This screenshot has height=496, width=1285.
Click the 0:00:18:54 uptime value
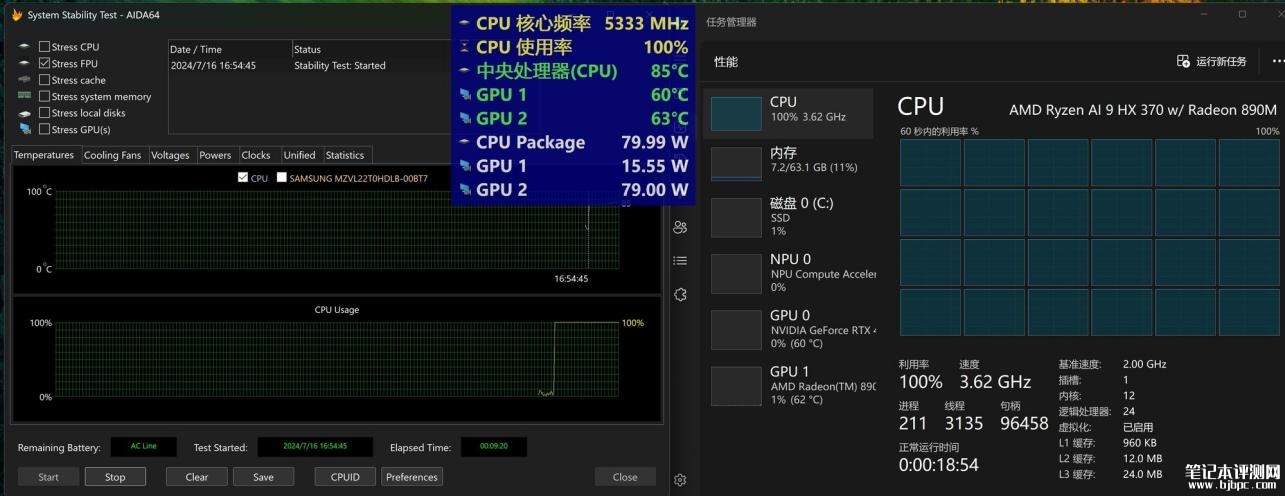coord(938,465)
